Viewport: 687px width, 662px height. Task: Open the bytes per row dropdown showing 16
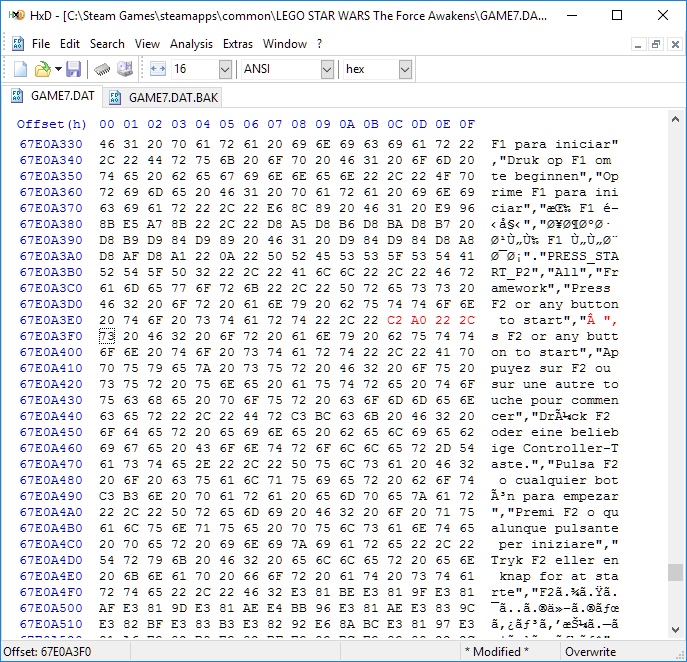[x=225, y=69]
